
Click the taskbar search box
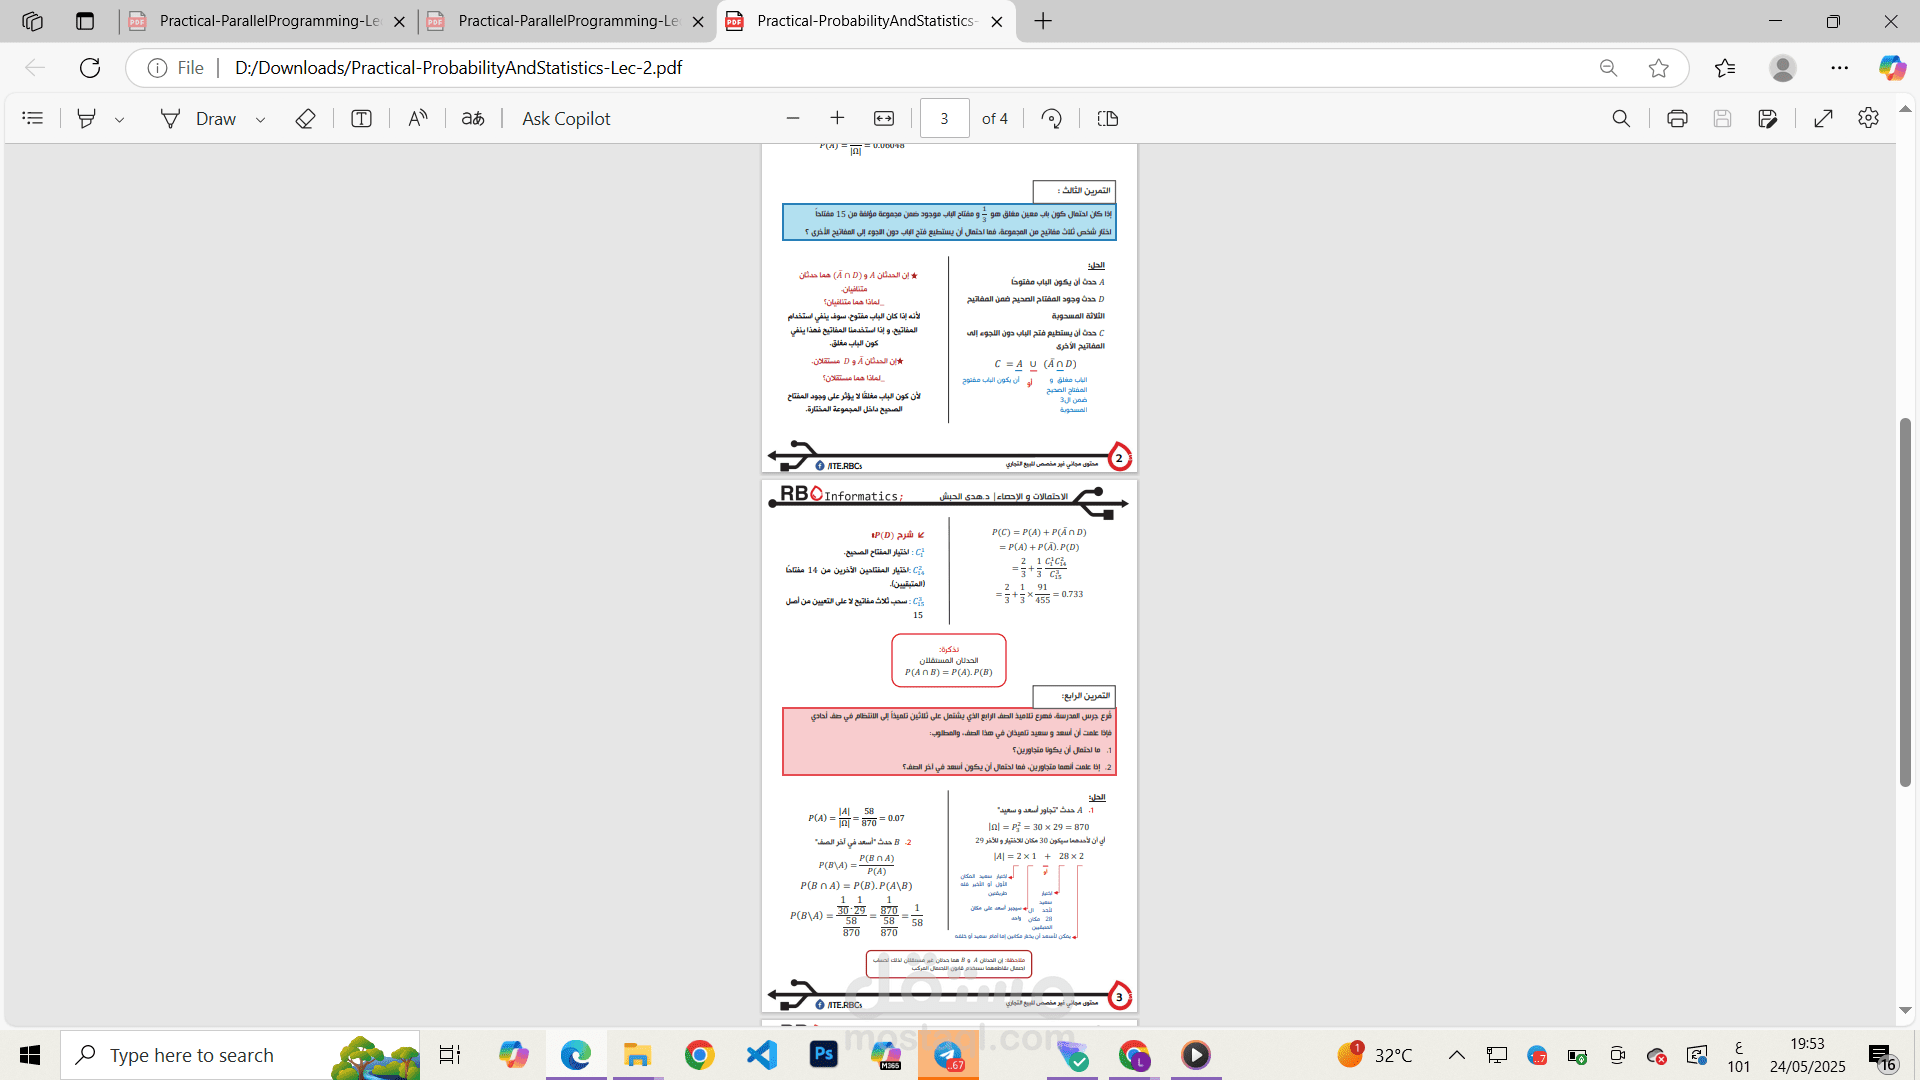point(240,1055)
